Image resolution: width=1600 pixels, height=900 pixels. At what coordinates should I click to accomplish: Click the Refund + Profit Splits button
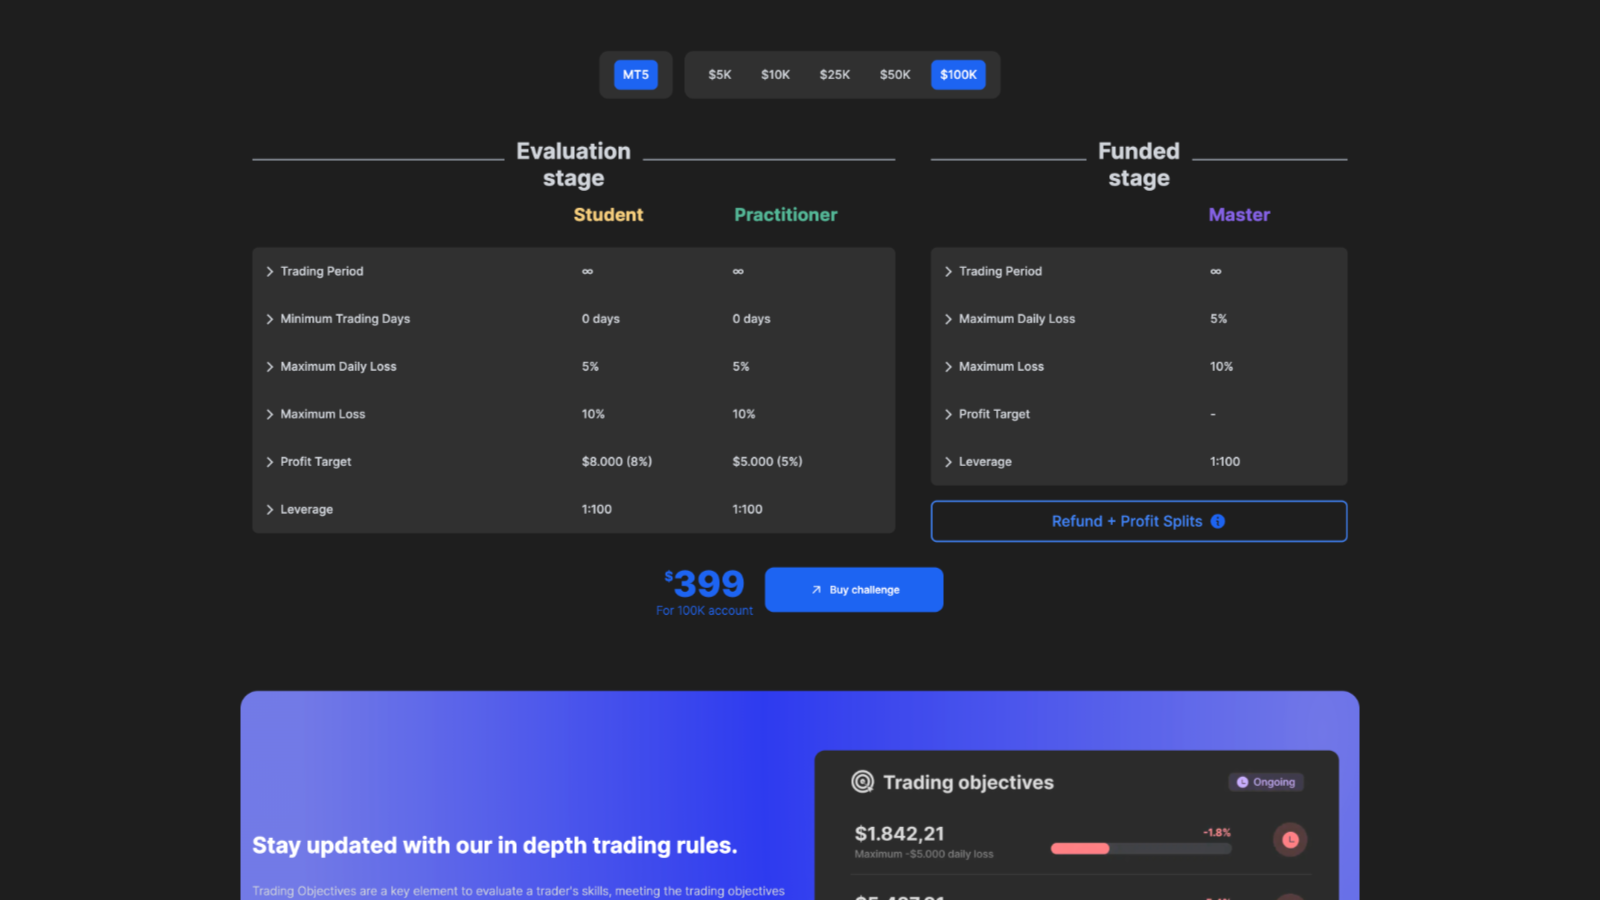(1139, 521)
